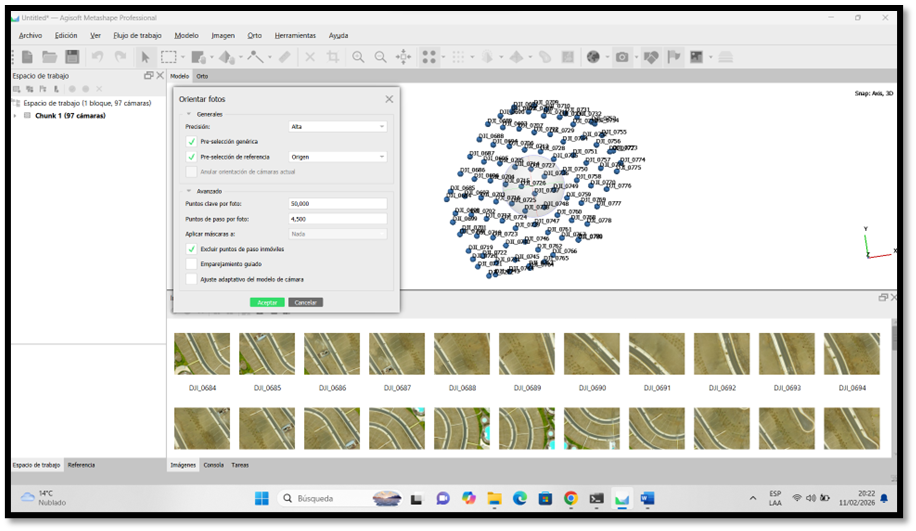
Task: Toggle the show cameras icon
Action: click(x=622, y=57)
